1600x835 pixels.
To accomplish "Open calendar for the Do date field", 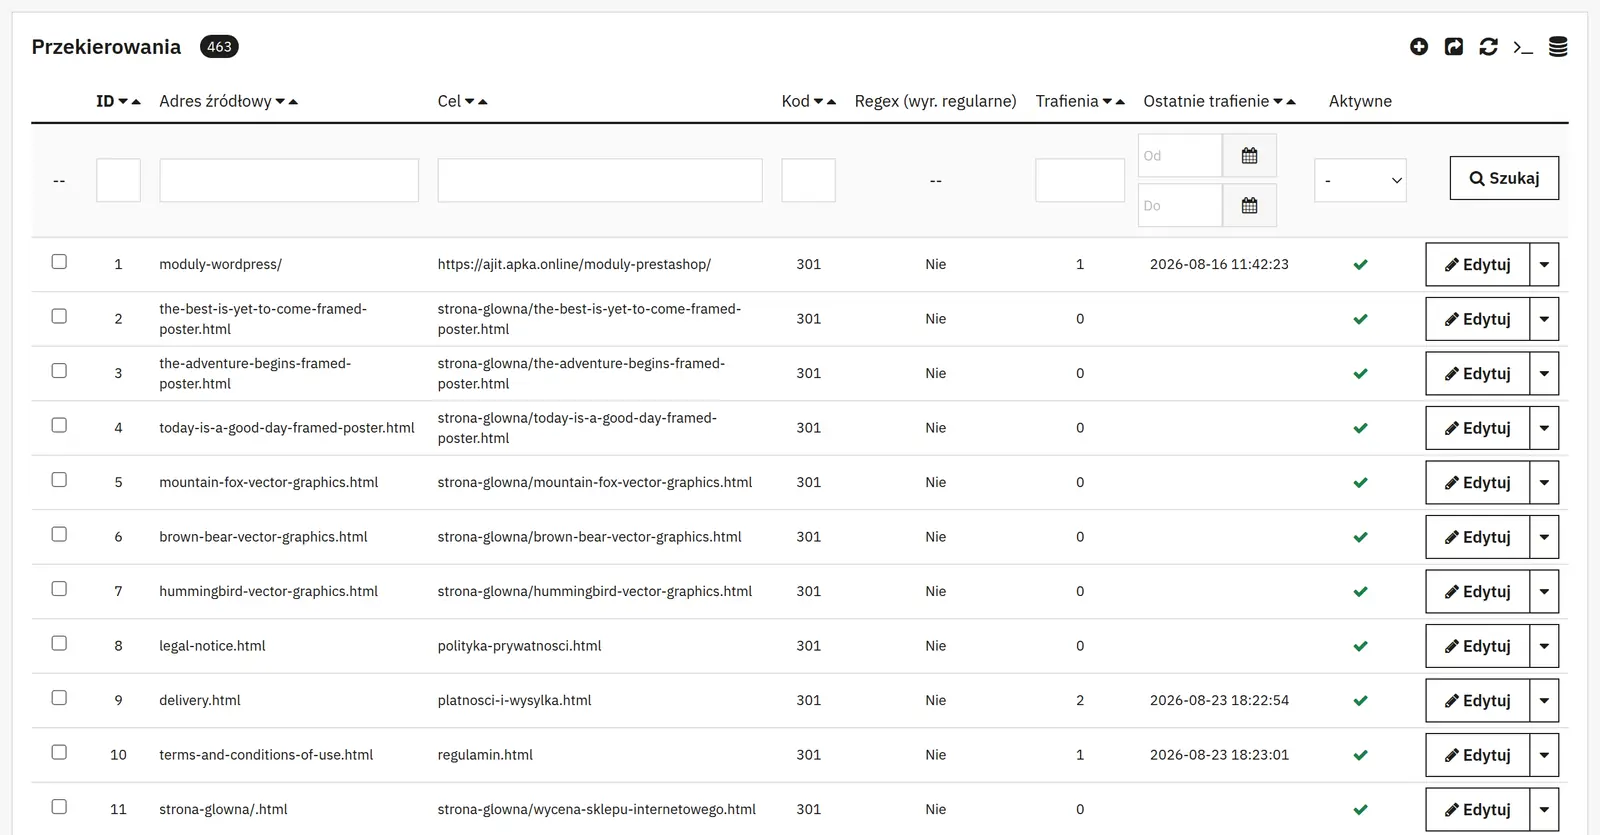I will 1249,206.
